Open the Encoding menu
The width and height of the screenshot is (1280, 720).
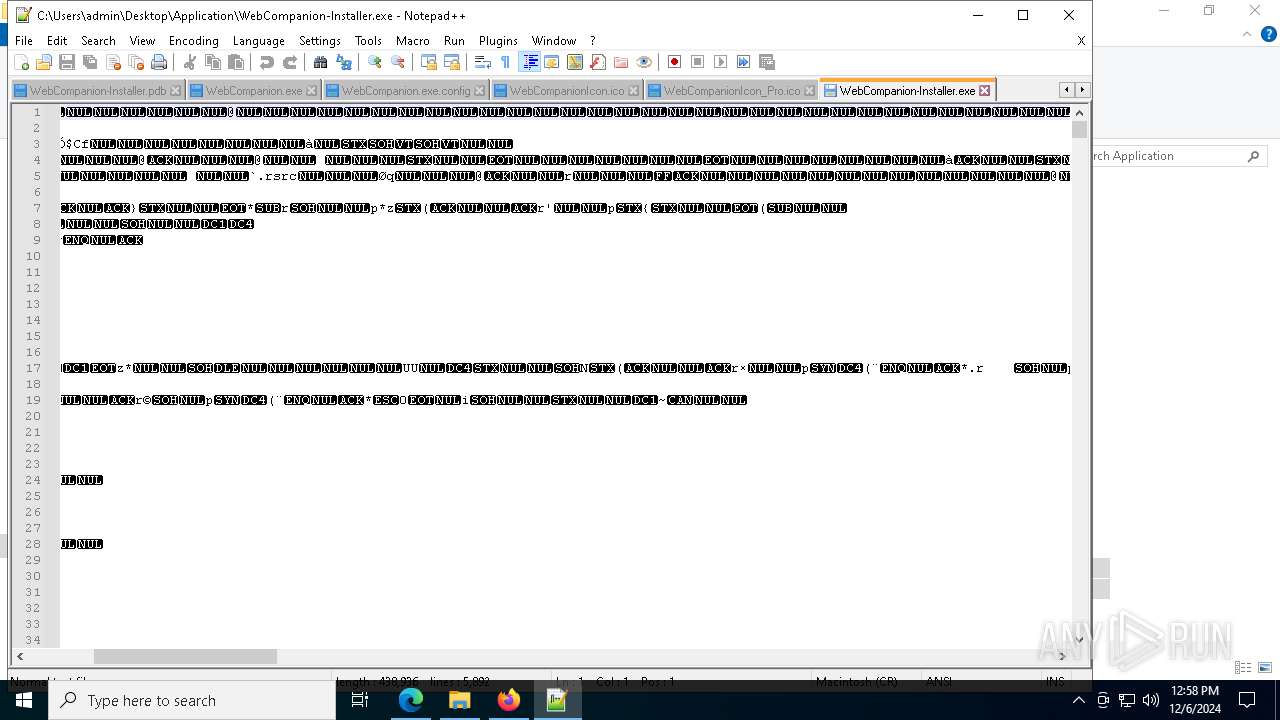tap(193, 41)
